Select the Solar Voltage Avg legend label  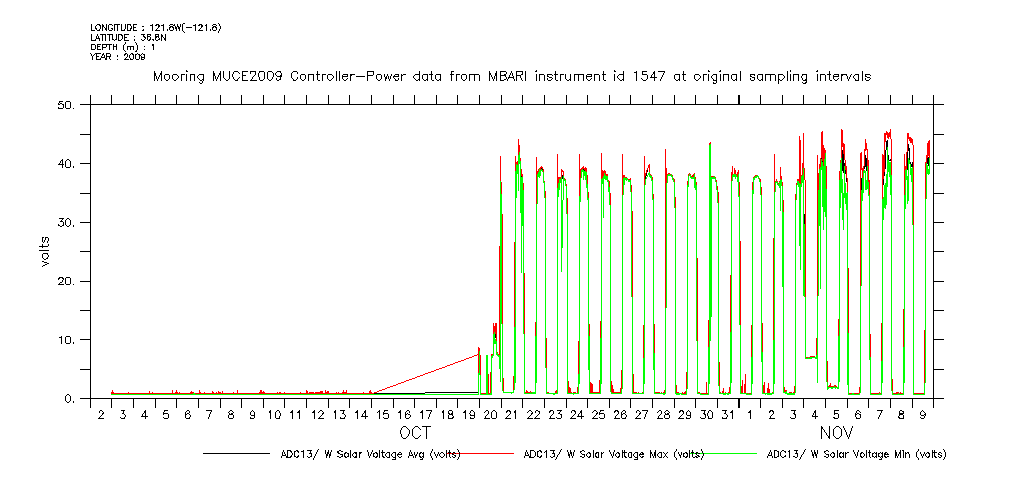click(x=370, y=454)
